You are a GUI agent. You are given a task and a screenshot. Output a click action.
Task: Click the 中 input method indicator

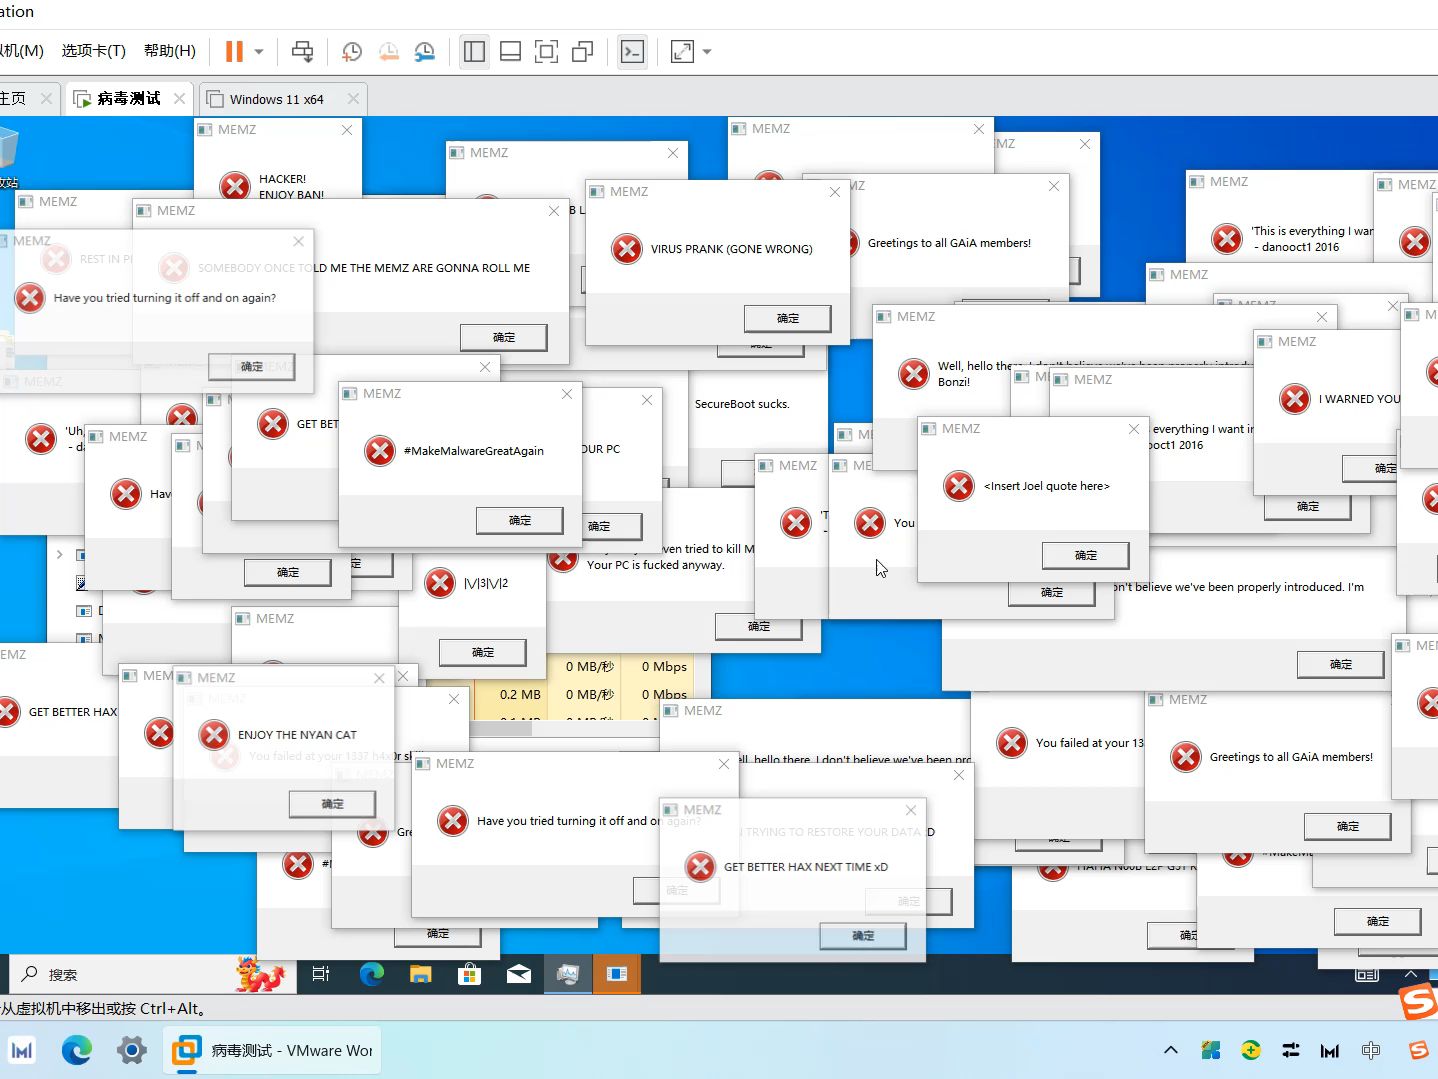[1370, 1050]
